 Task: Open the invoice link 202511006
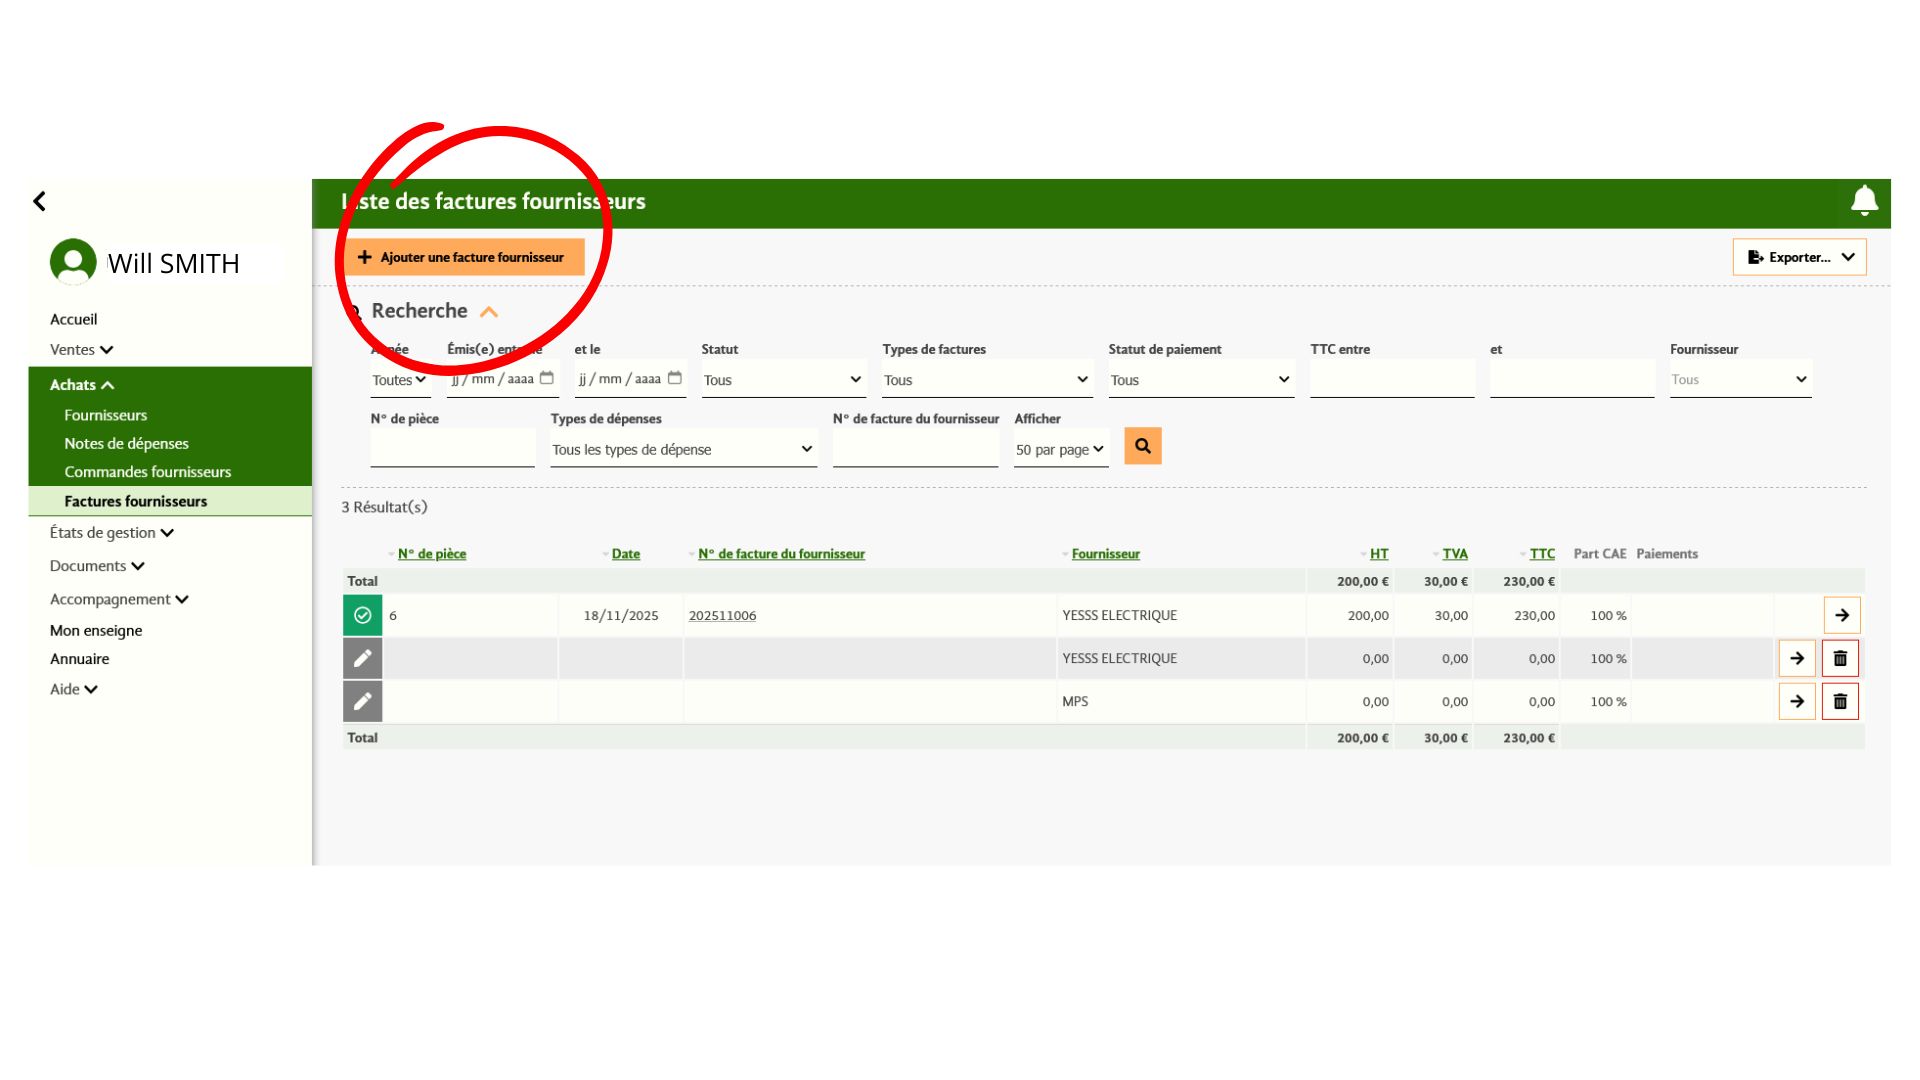[x=722, y=615]
